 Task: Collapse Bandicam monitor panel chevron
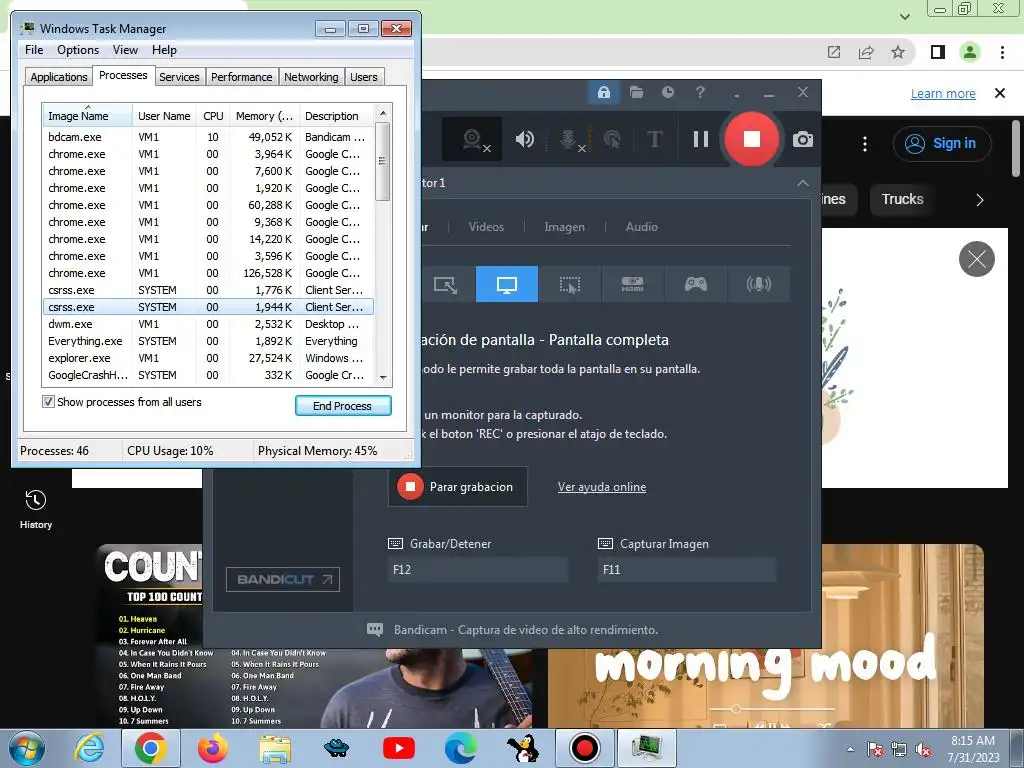coord(803,183)
